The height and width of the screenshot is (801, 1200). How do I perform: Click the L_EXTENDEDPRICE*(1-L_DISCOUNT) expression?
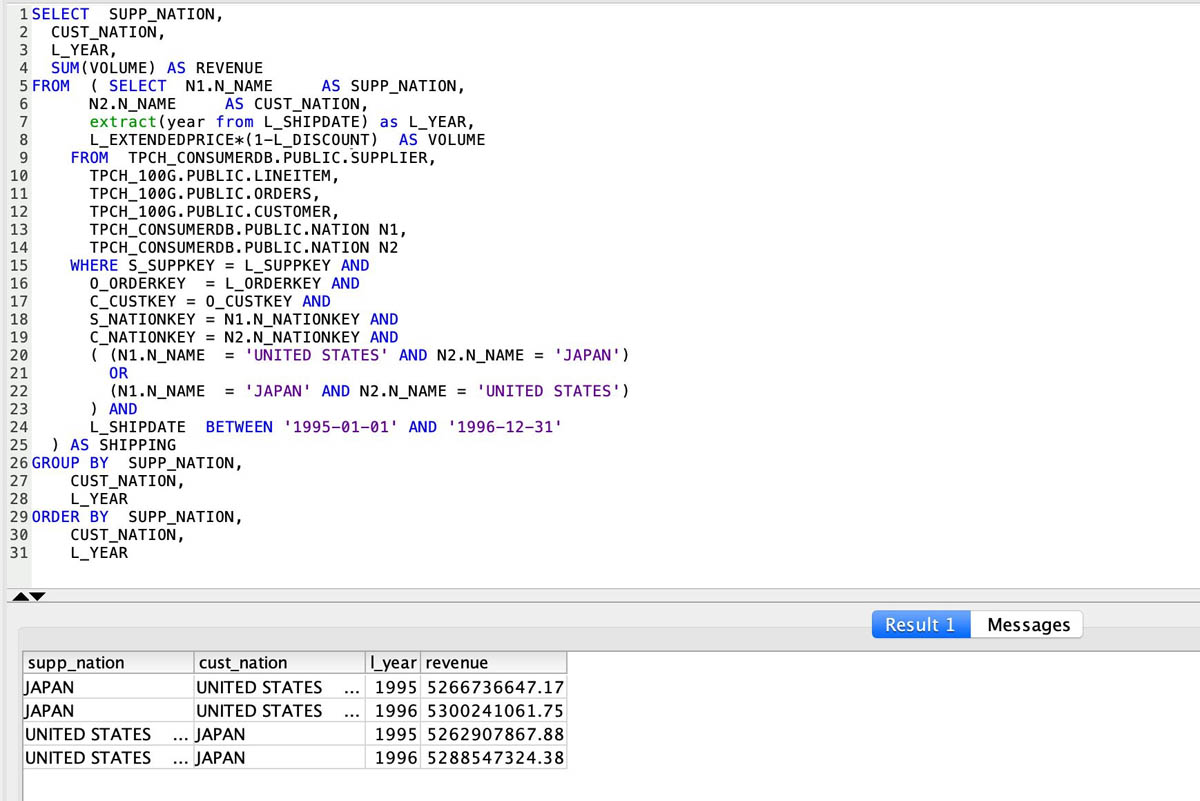click(234, 140)
